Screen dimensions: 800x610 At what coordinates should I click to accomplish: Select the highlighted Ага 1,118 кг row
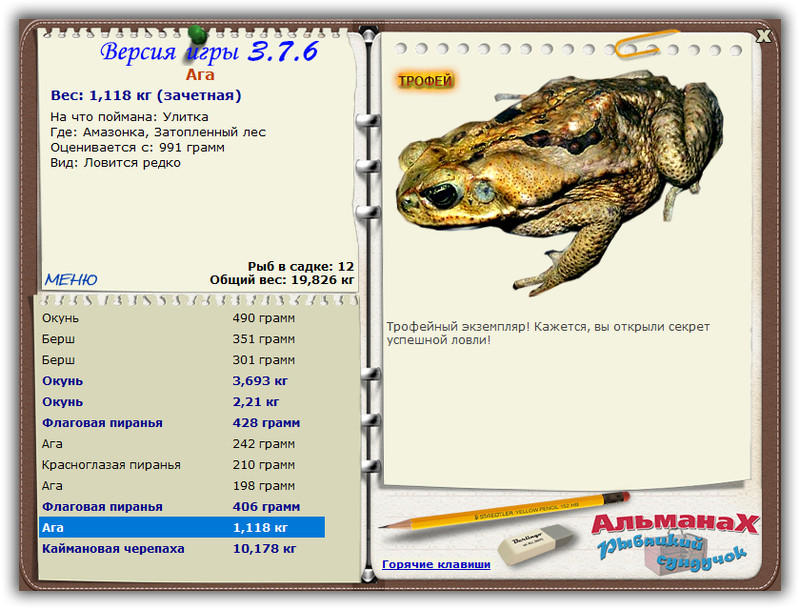point(182,527)
